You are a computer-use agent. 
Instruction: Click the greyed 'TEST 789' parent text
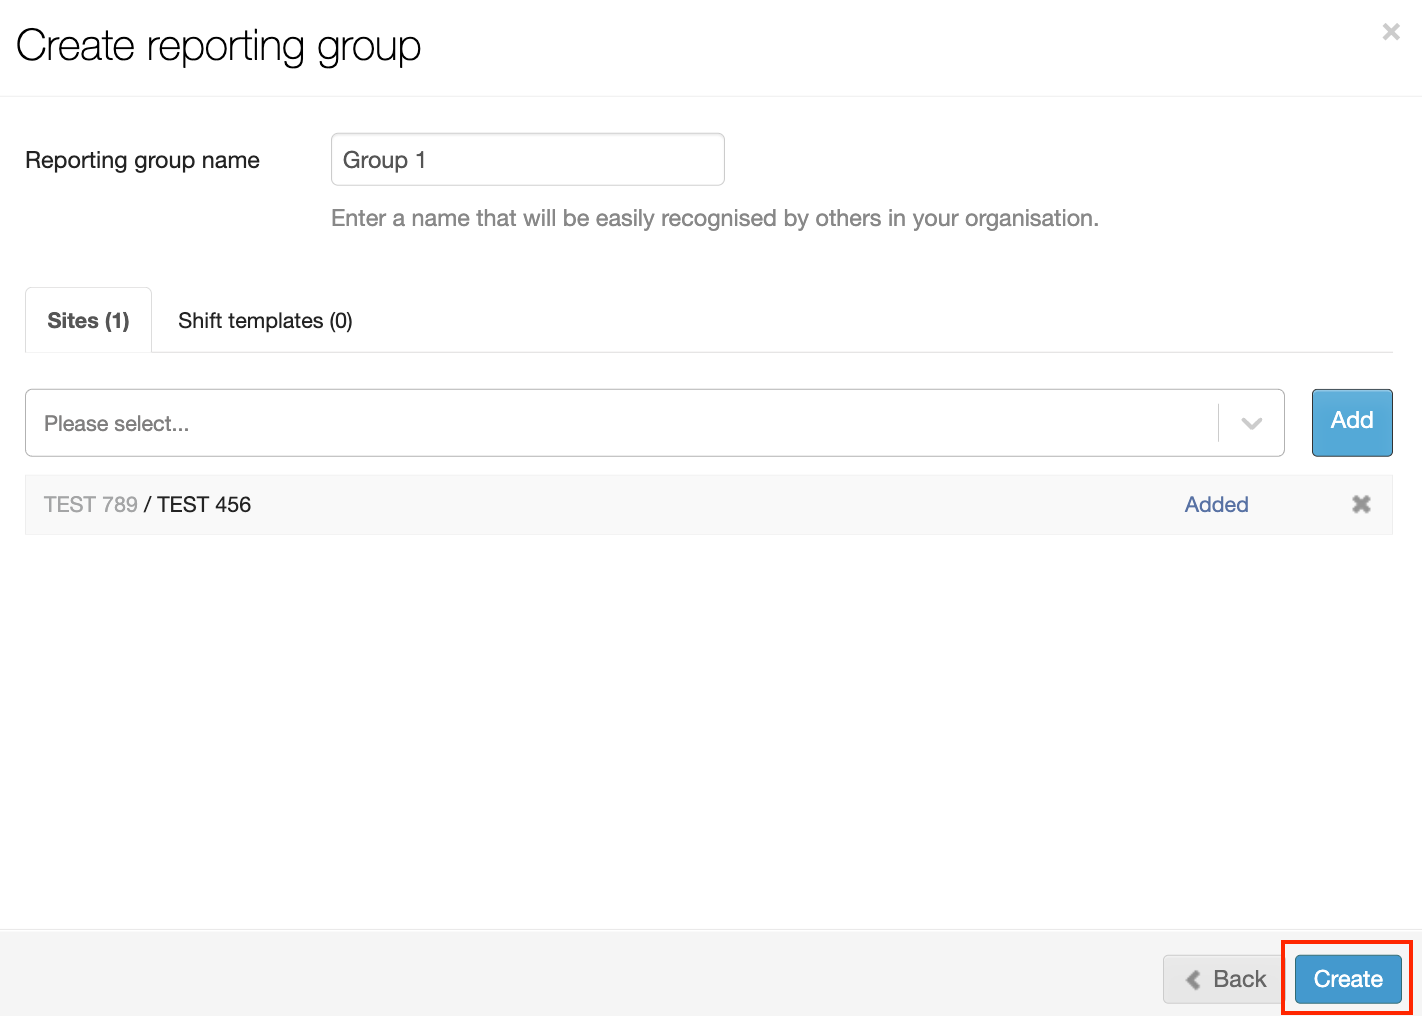90,505
